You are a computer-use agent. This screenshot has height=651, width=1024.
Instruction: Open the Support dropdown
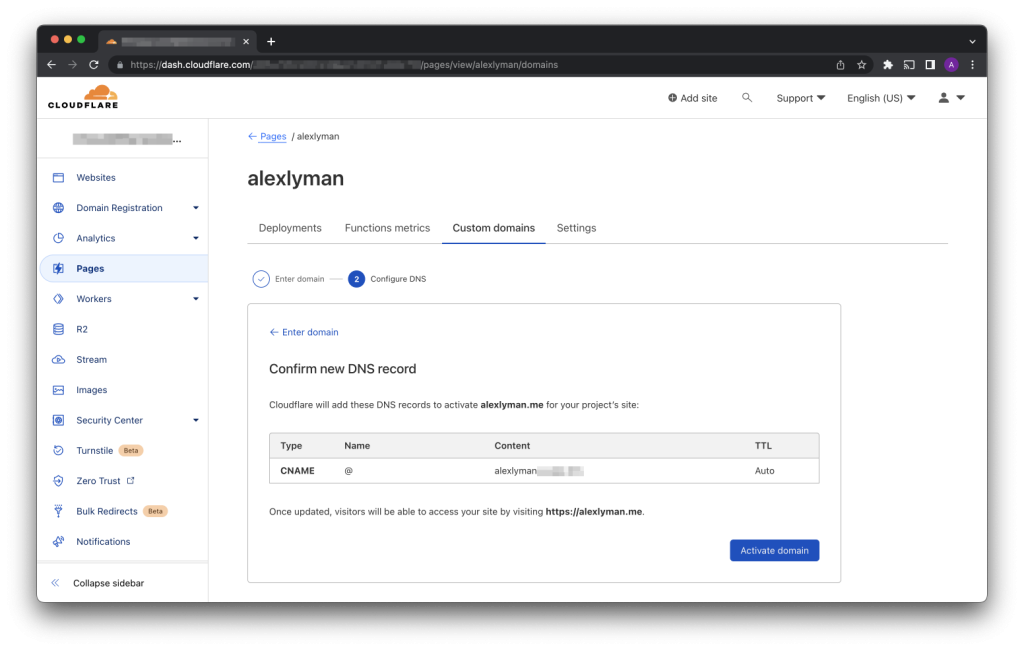click(800, 98)
